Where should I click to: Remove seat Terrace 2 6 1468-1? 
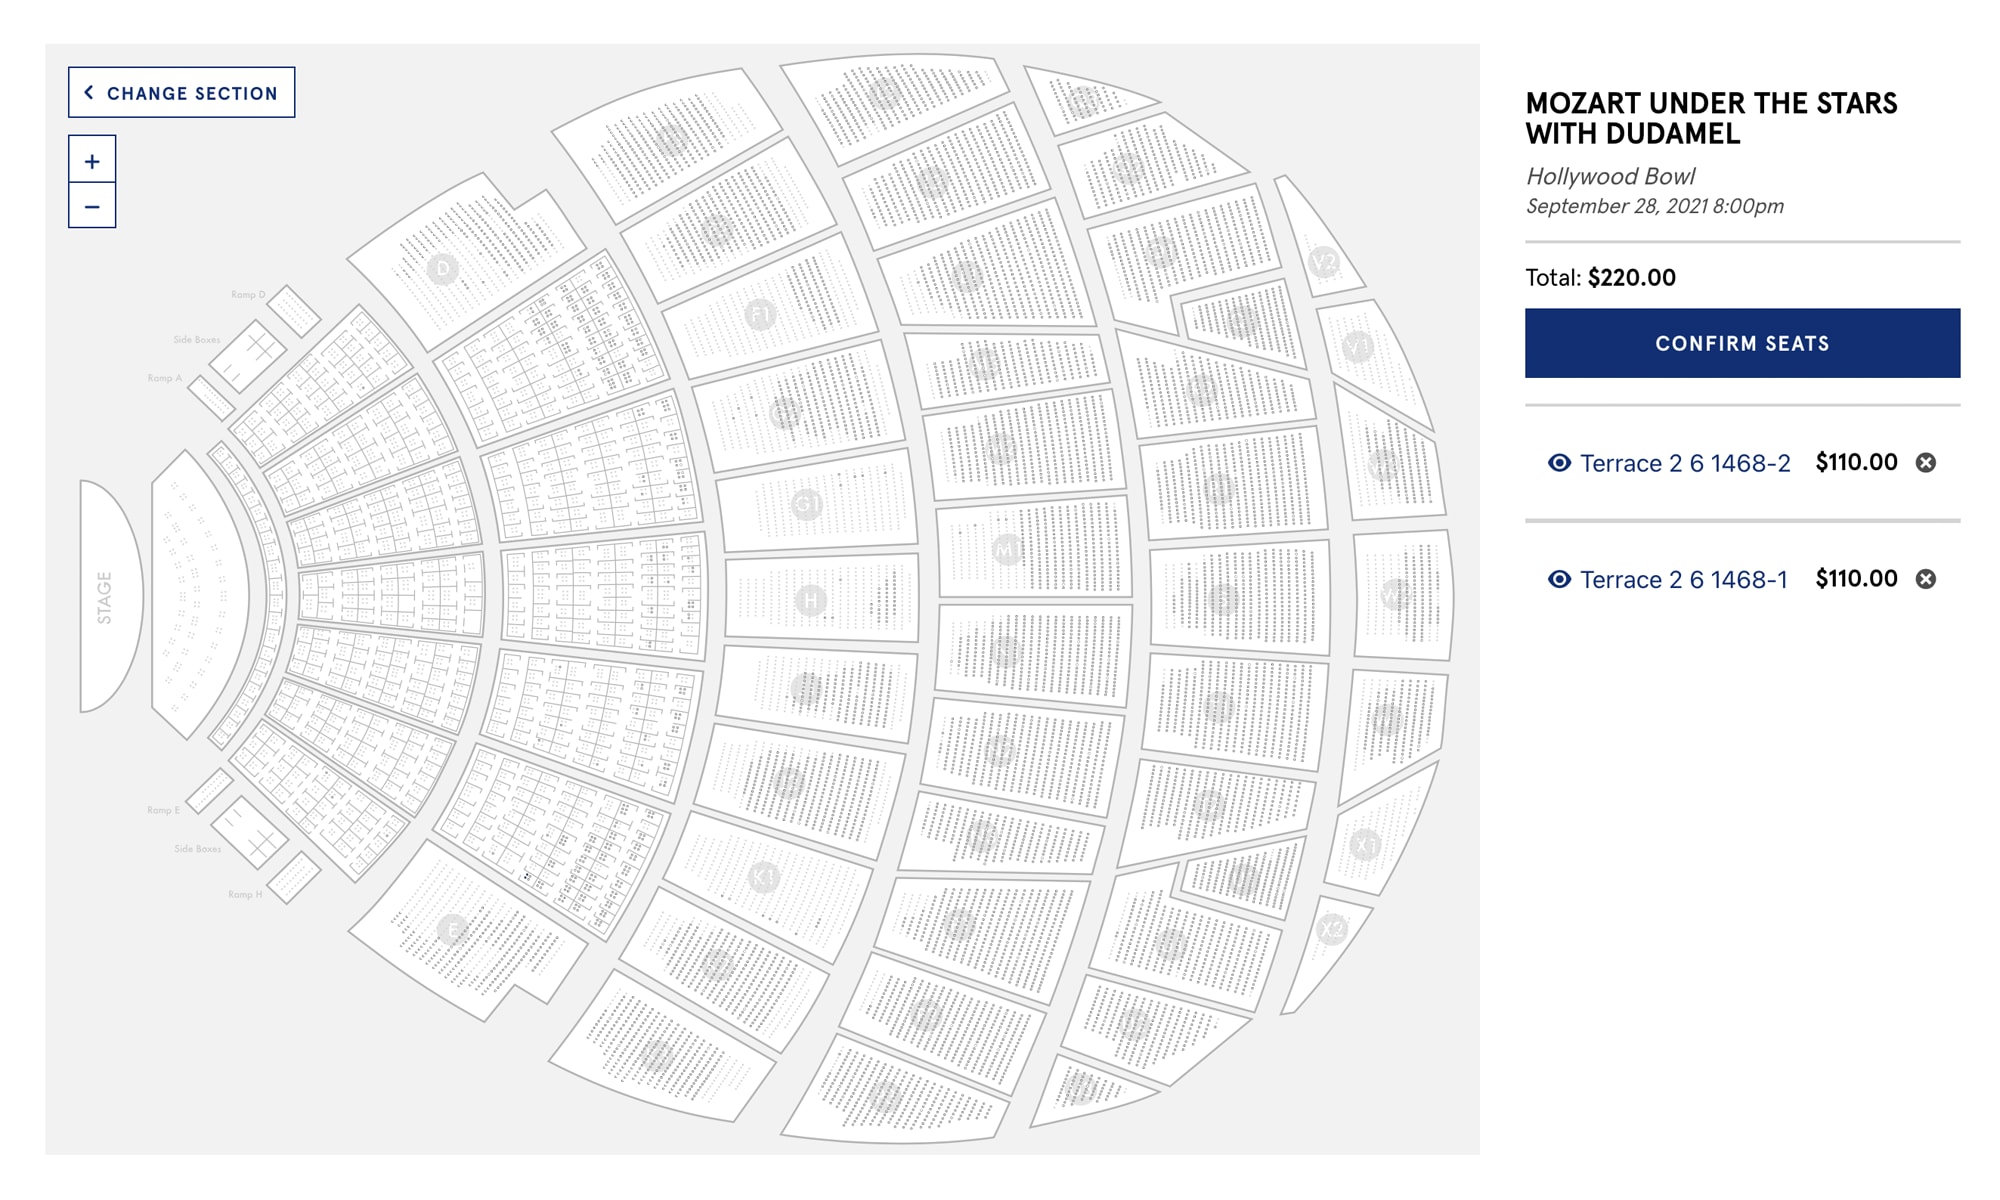tap(1925, 579)
